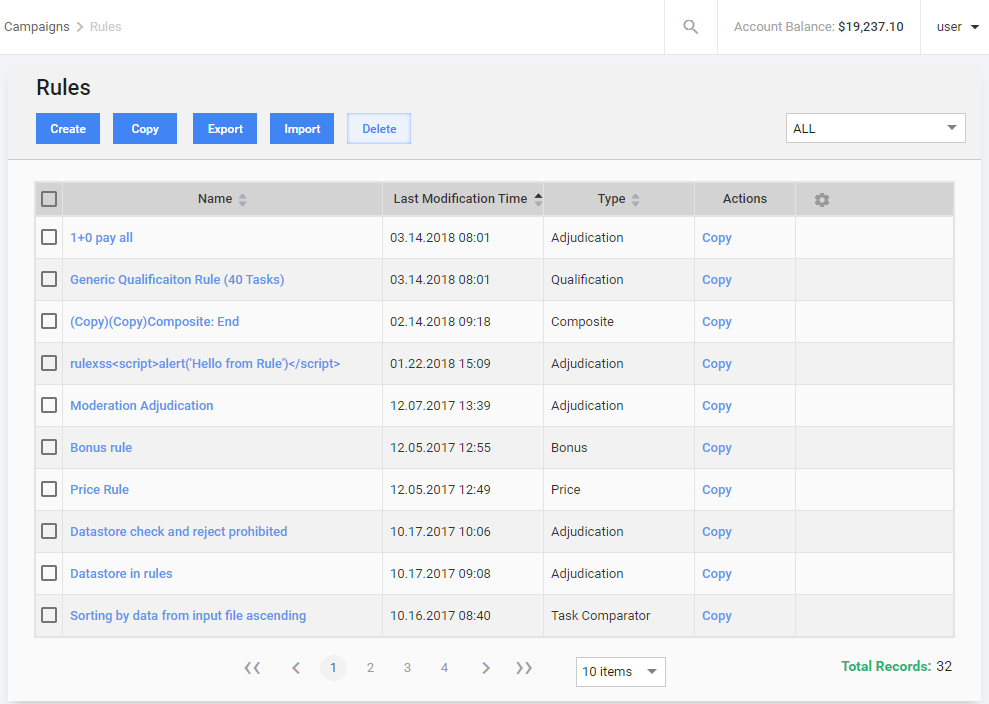
Task: Click the Delete button
Action: tap(379, 129)
